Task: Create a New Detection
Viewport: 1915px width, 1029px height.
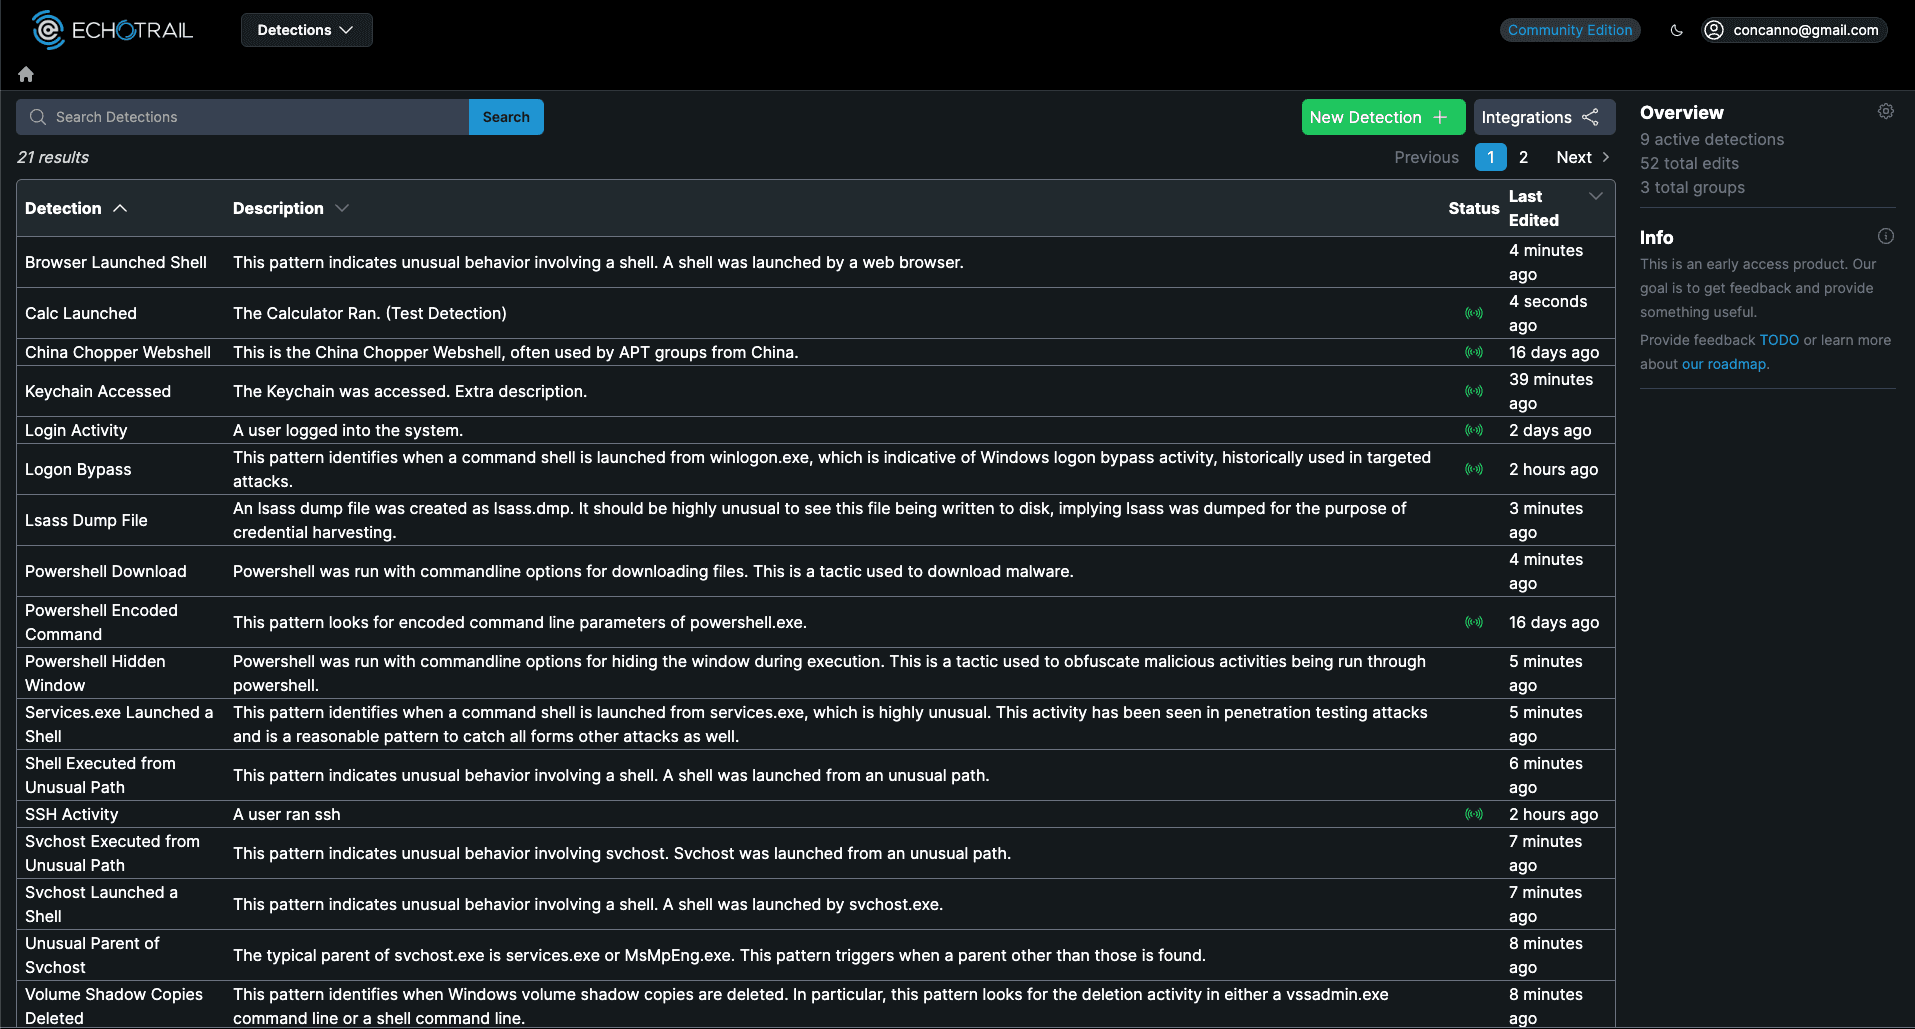Action: 1383,117
